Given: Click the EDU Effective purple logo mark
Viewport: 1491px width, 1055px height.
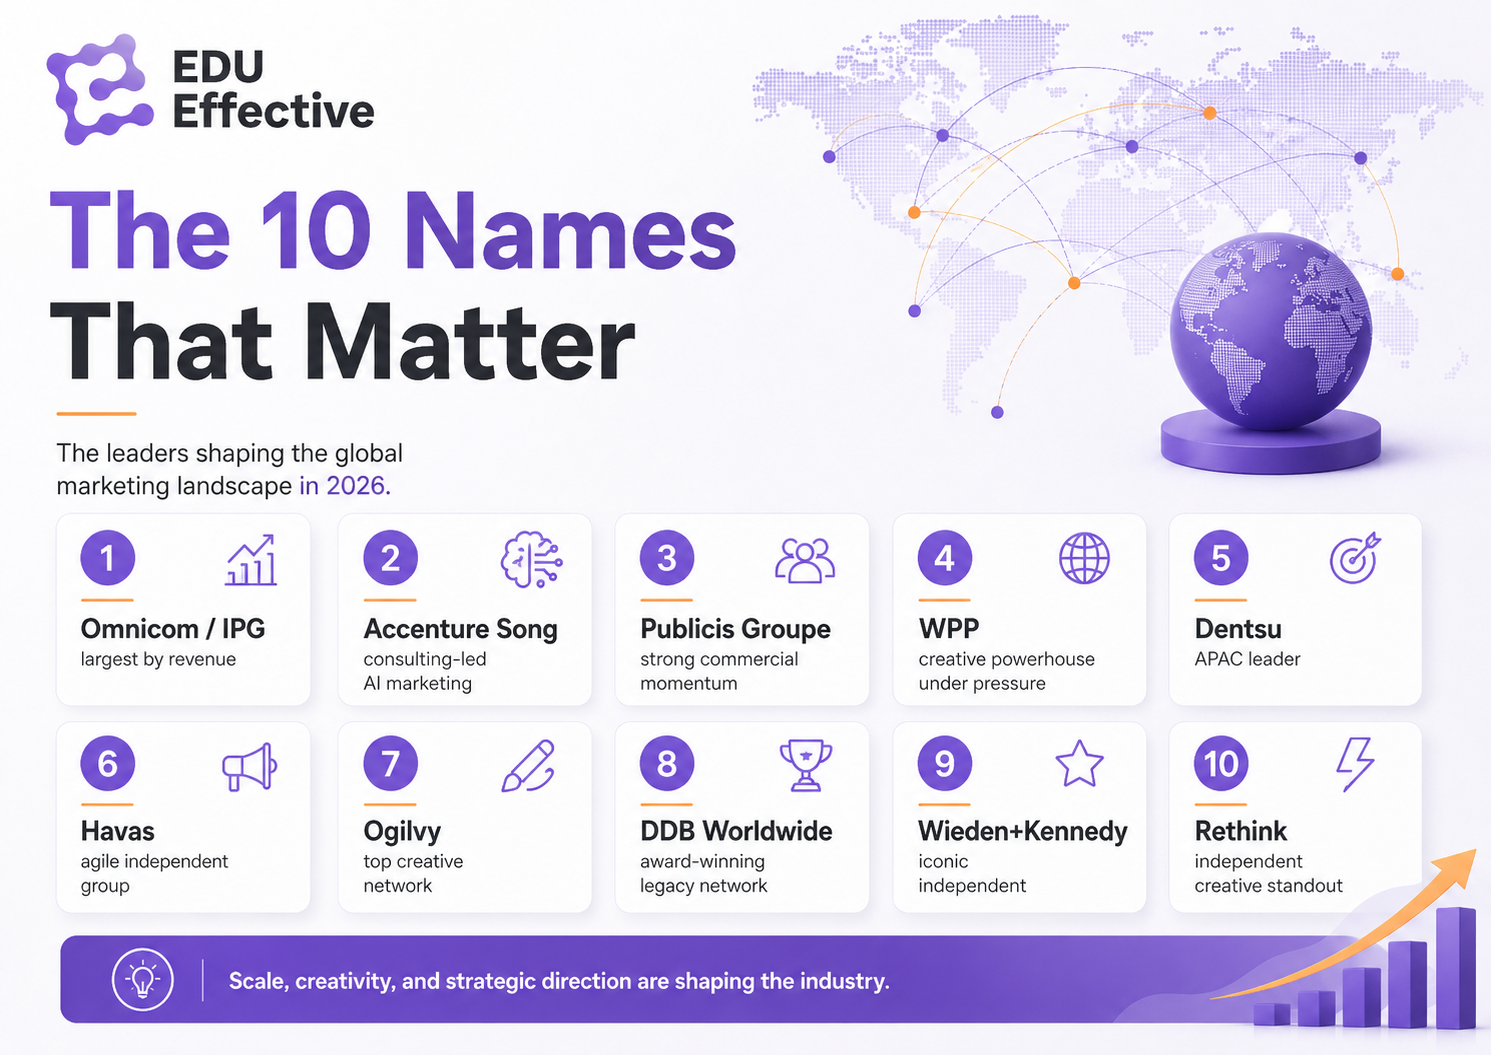Looking at the screenshot, I should (x=100, y=89).
